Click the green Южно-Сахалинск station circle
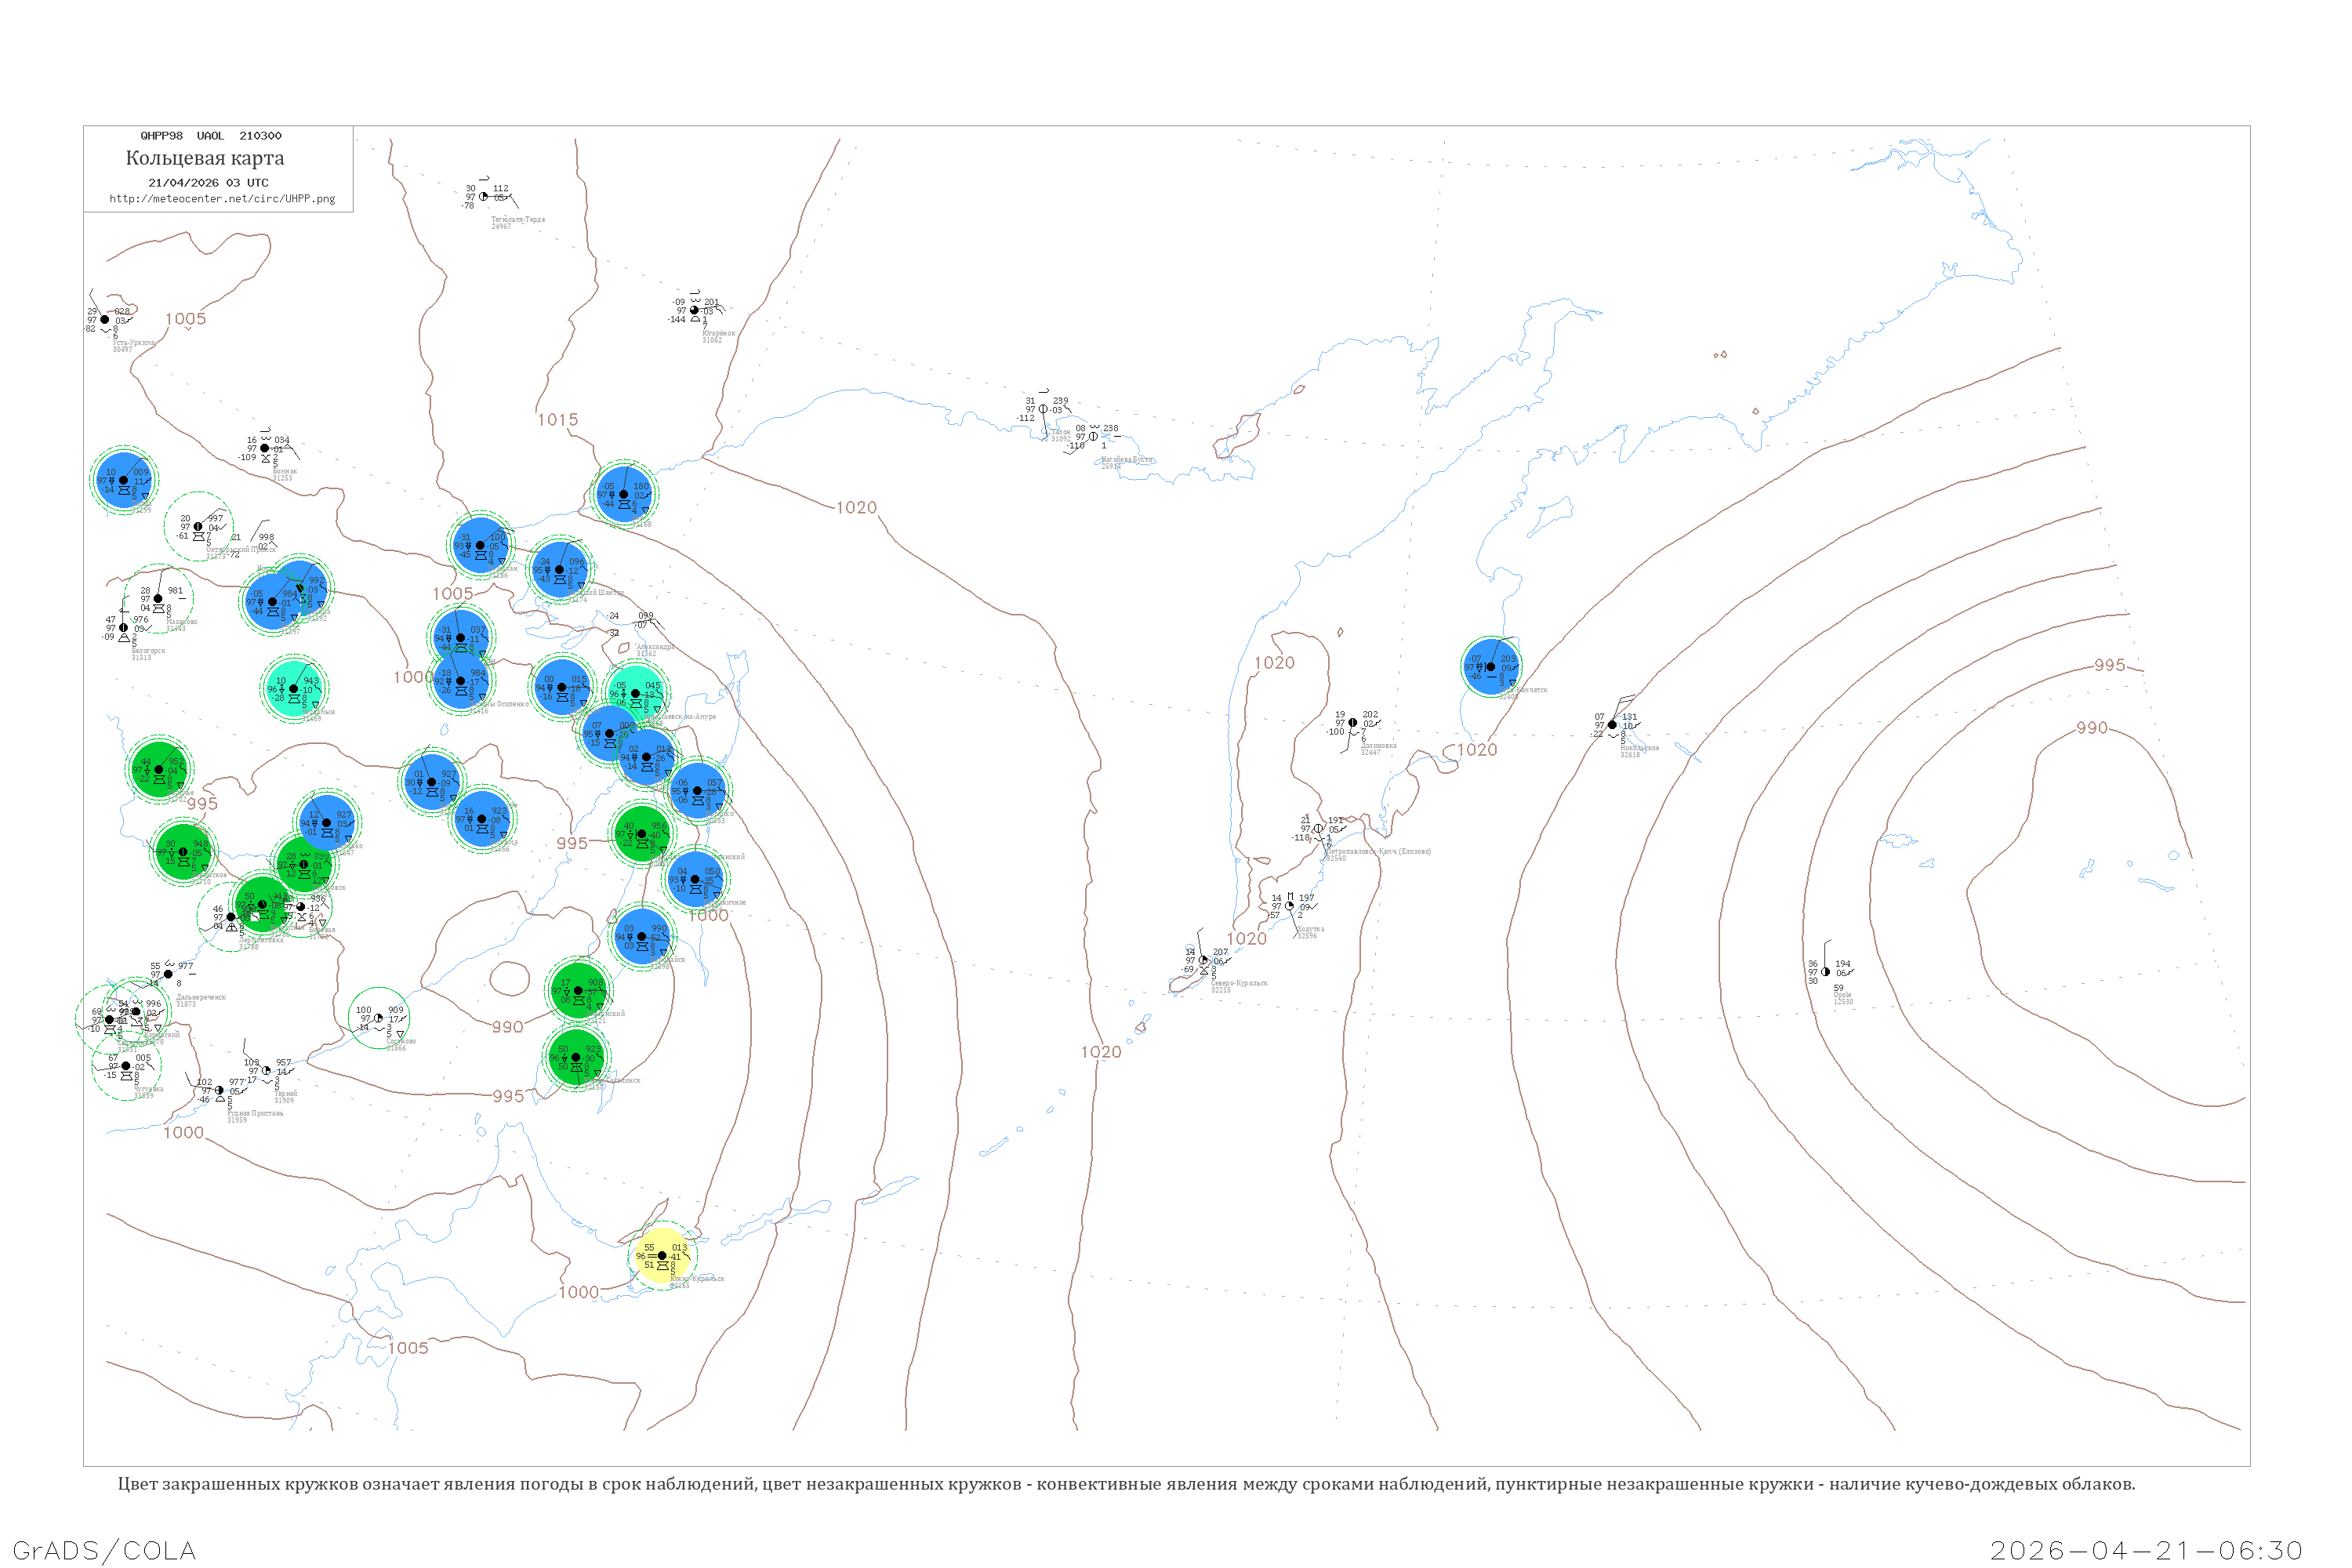The width and height of the screenshot is (2352, 1568). coord(576,1058)
